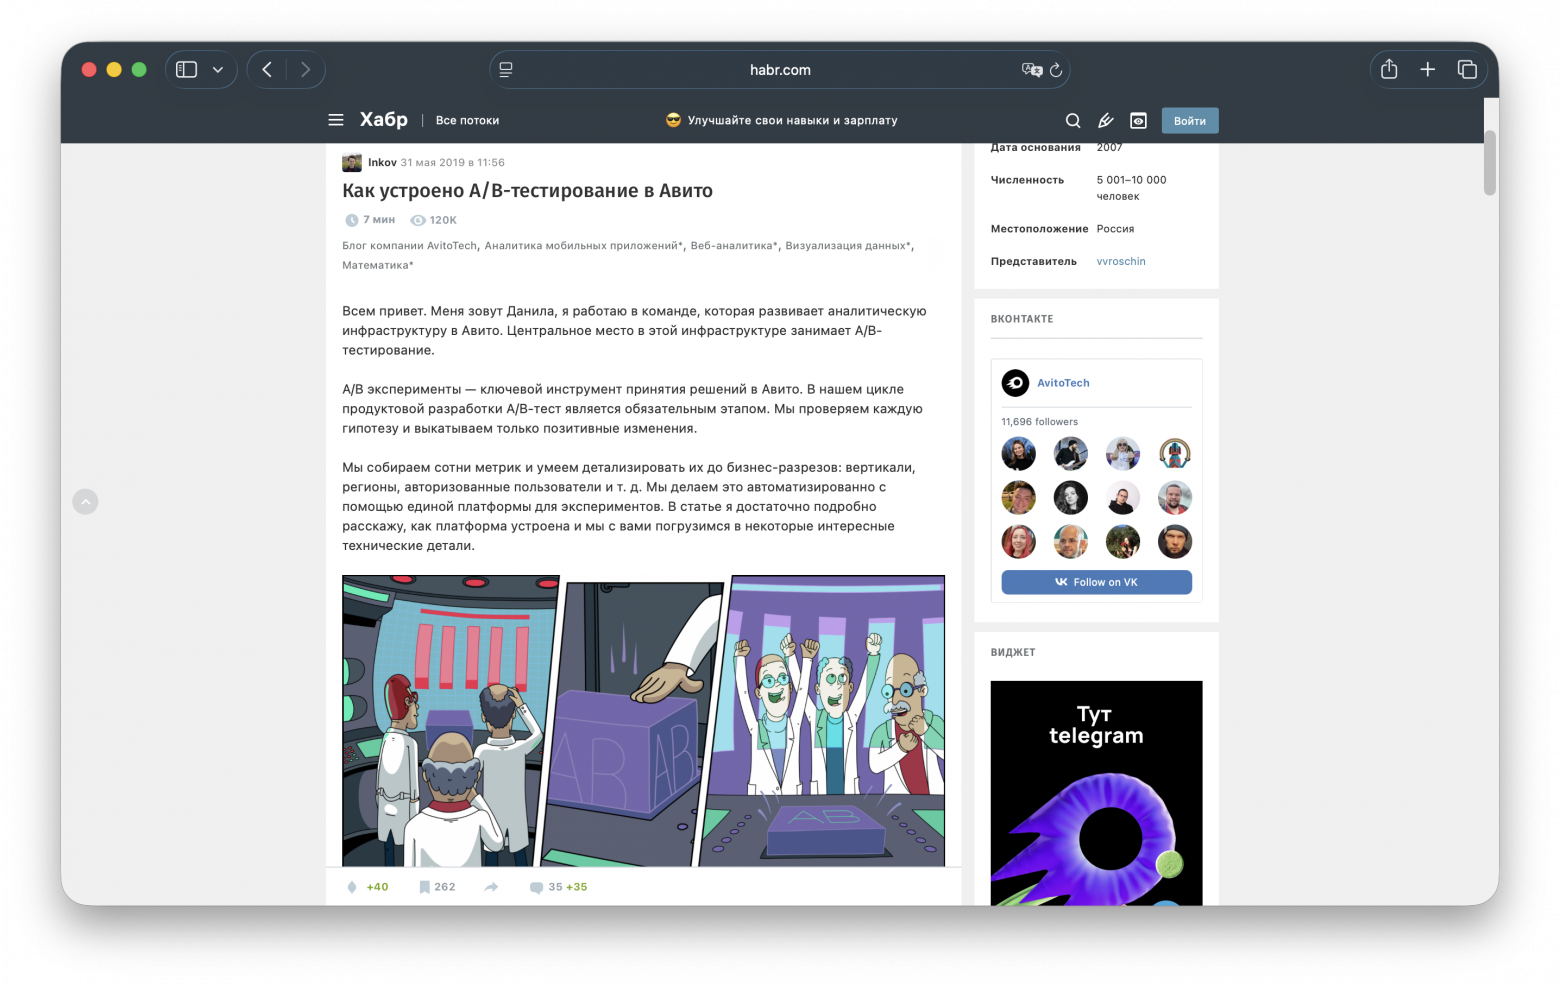Screen dimensions: 1560x986
Task: Toggle the Safari sidebar panel
Action: (x=187, y=70)
